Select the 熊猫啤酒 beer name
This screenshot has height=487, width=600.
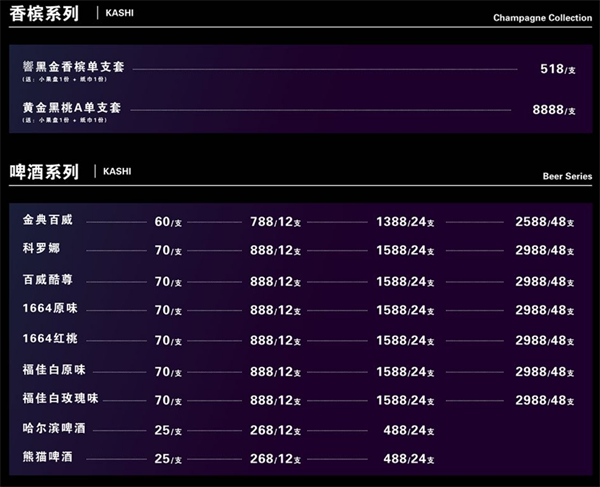(47, 457)
